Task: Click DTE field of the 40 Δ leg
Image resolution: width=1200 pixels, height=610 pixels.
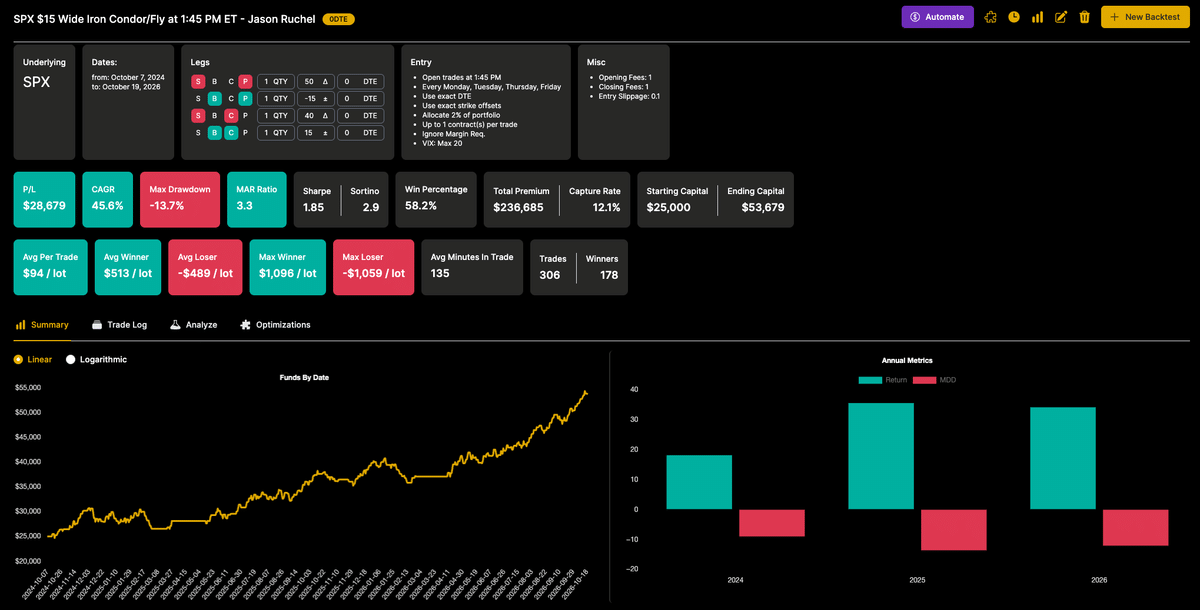Action: (361, 116)
